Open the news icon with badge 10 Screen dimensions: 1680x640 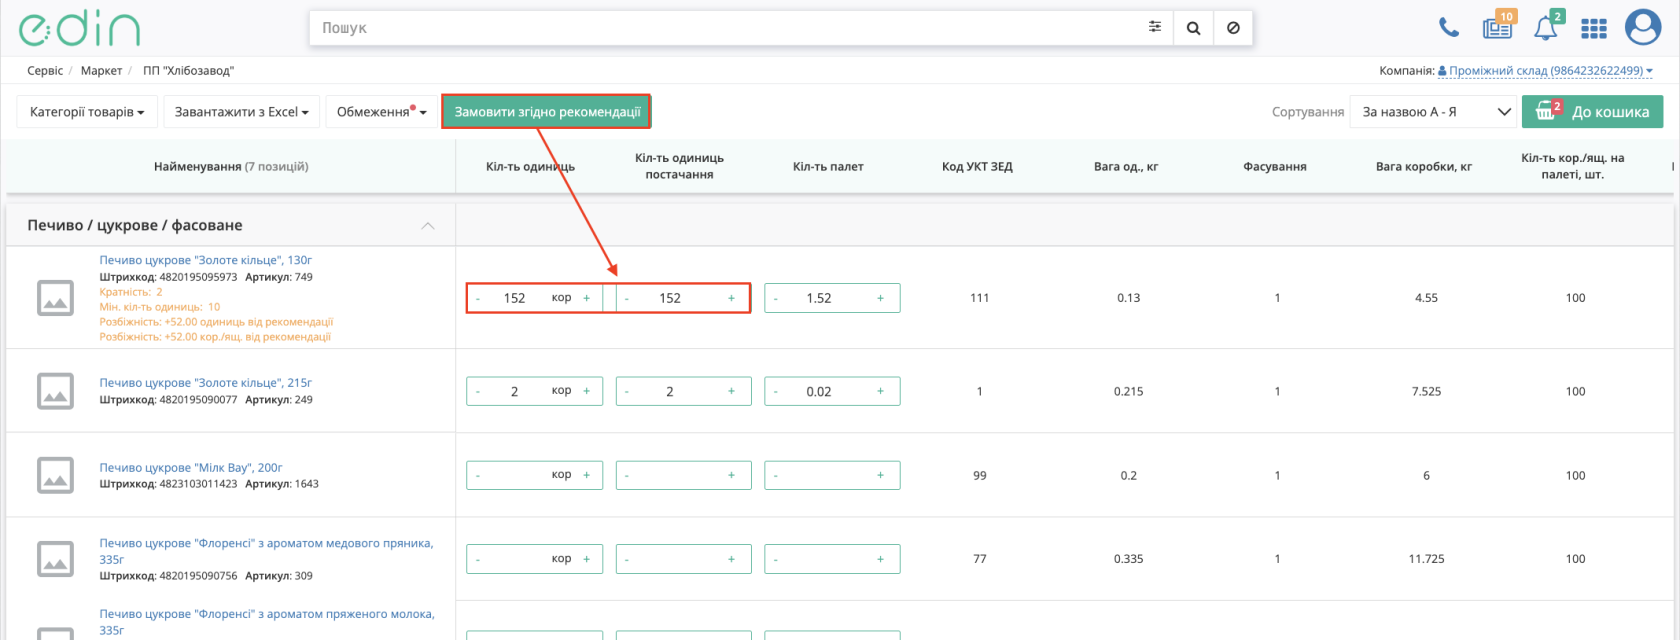pyautogui.click(x=1498, y=26)
